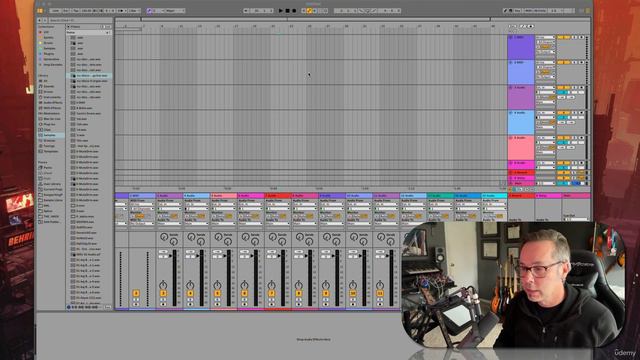Select the selected sample file row in browser

(89, 76)
